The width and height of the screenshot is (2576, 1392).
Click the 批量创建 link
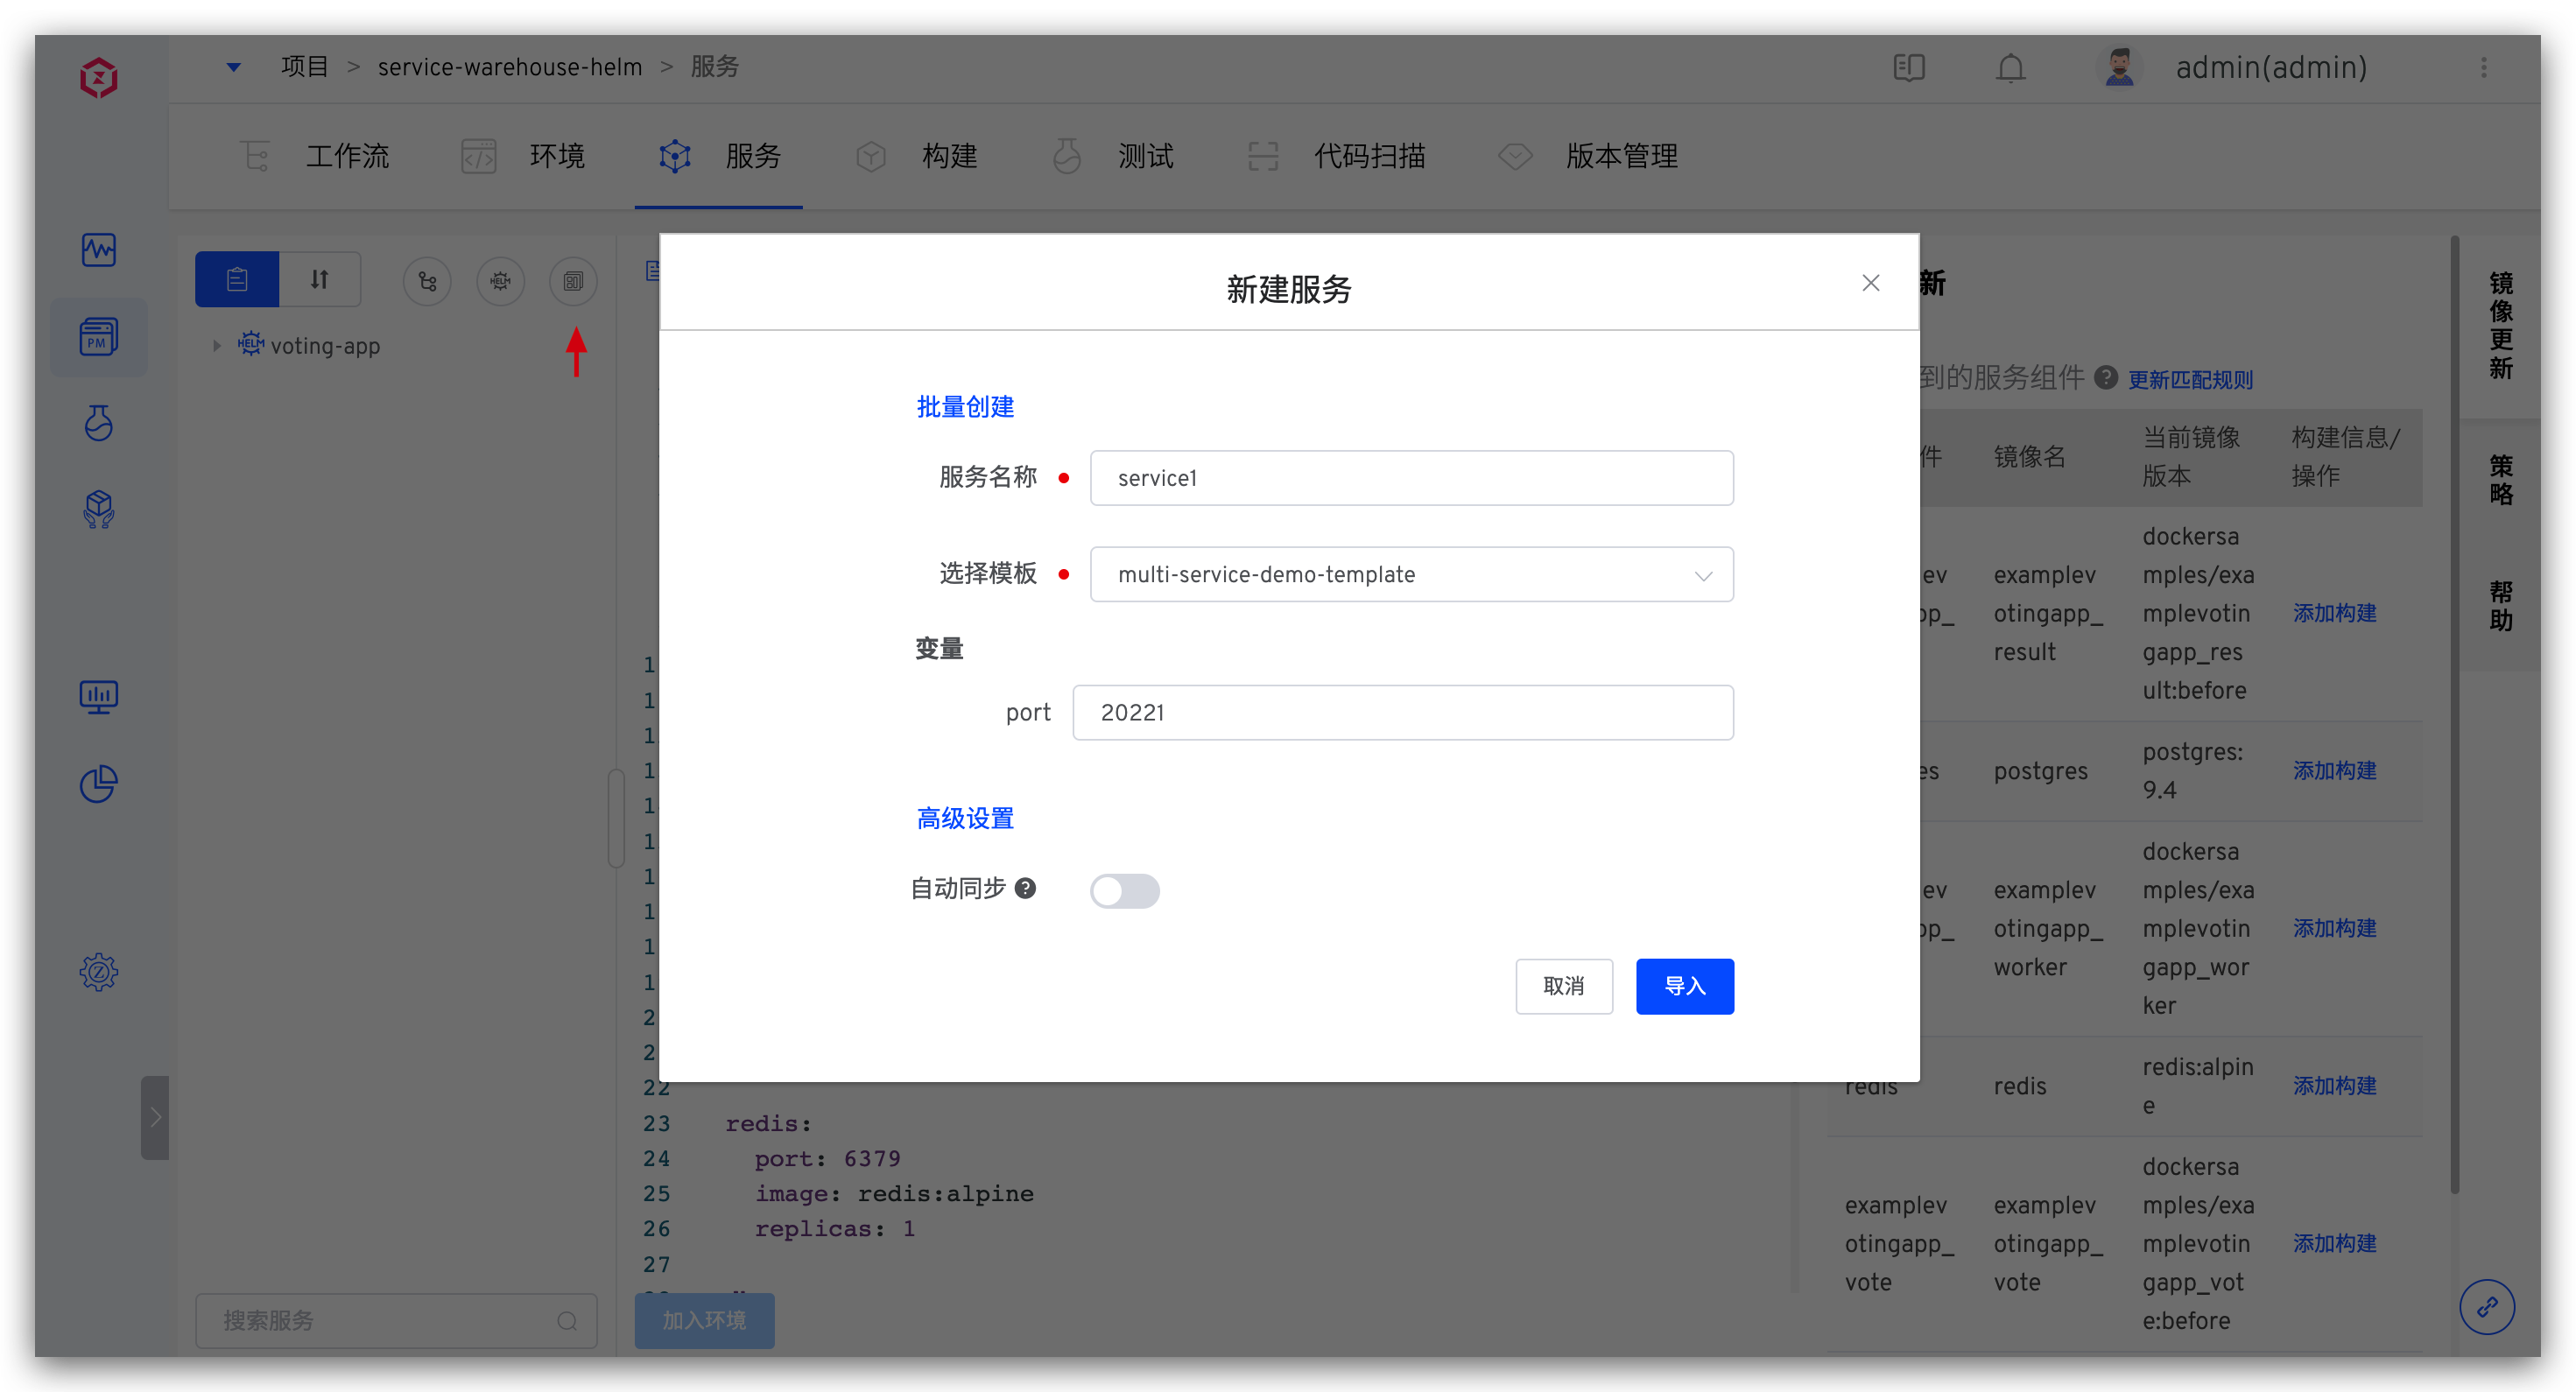[x=965, y=407]
